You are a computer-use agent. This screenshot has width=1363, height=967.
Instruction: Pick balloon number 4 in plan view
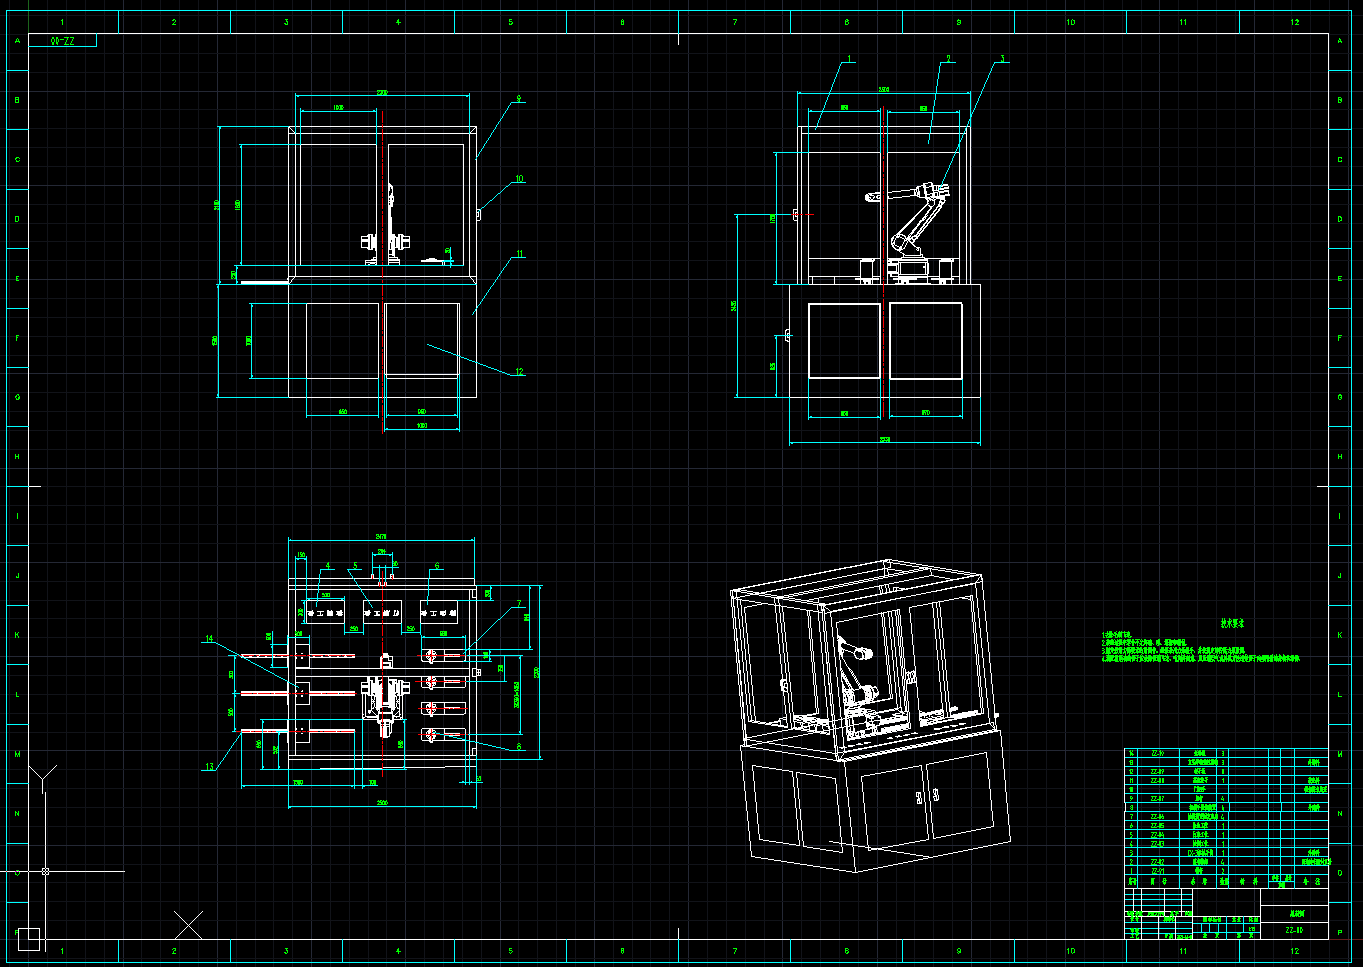coord(328,565)
